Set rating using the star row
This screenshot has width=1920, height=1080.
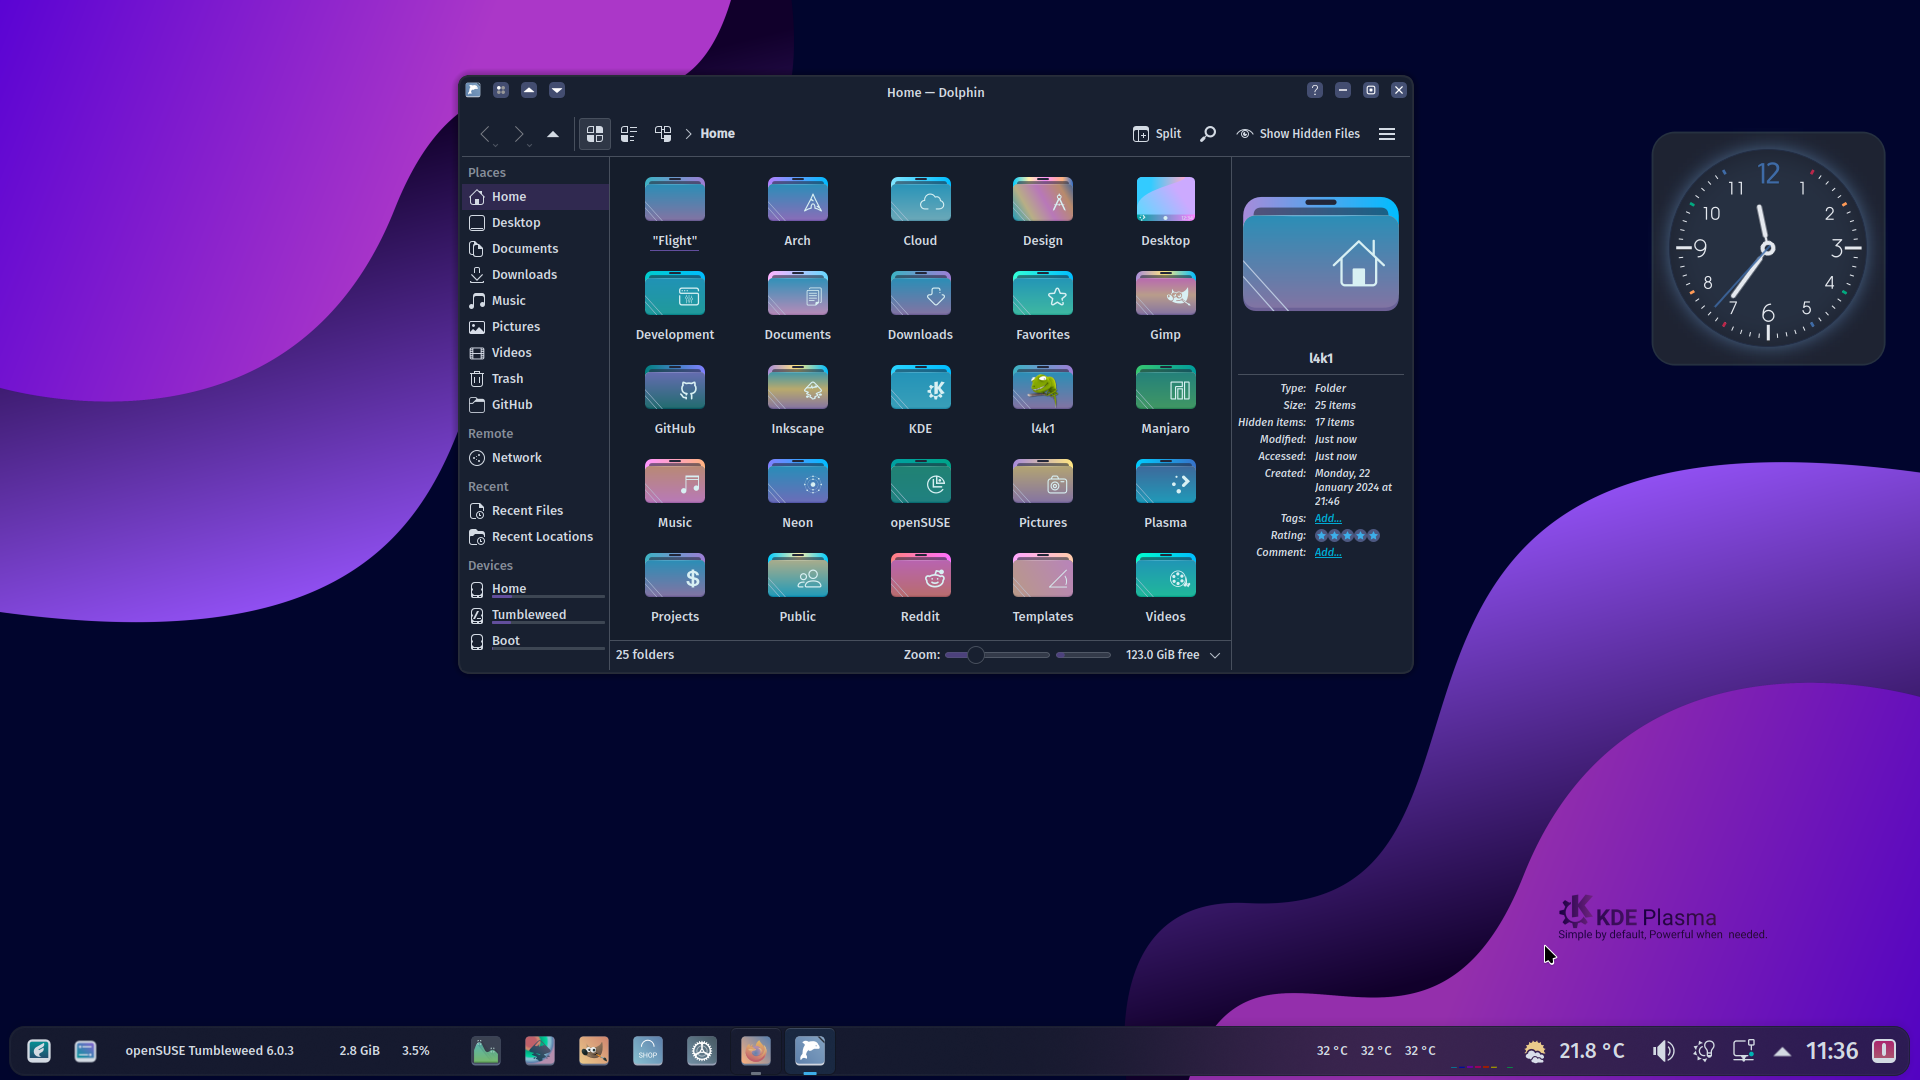(x=1347, y=535)
